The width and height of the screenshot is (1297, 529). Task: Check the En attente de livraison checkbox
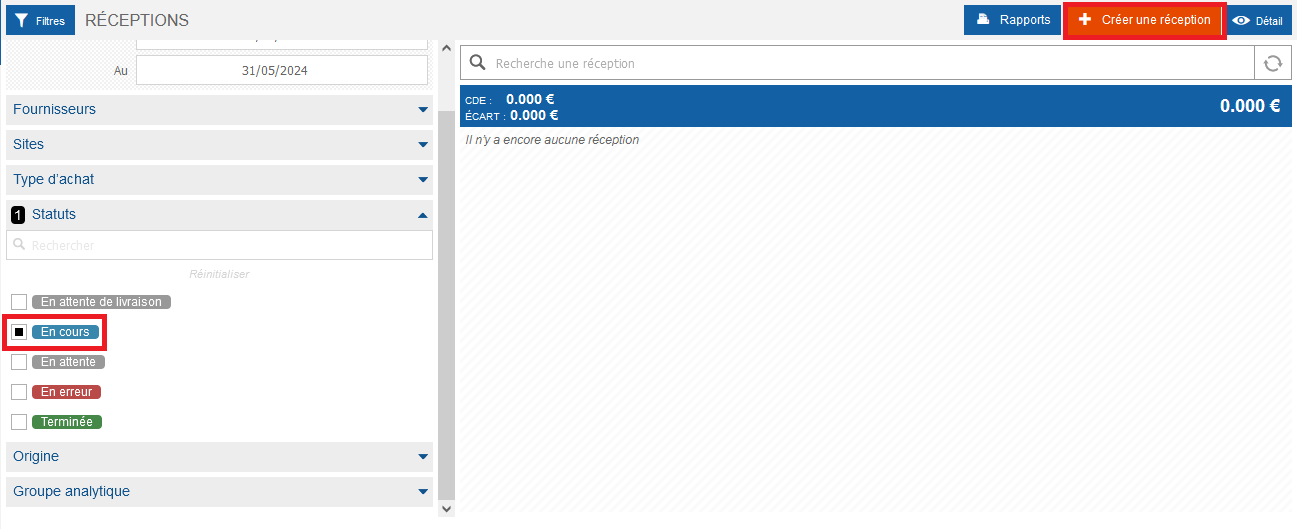19,302
